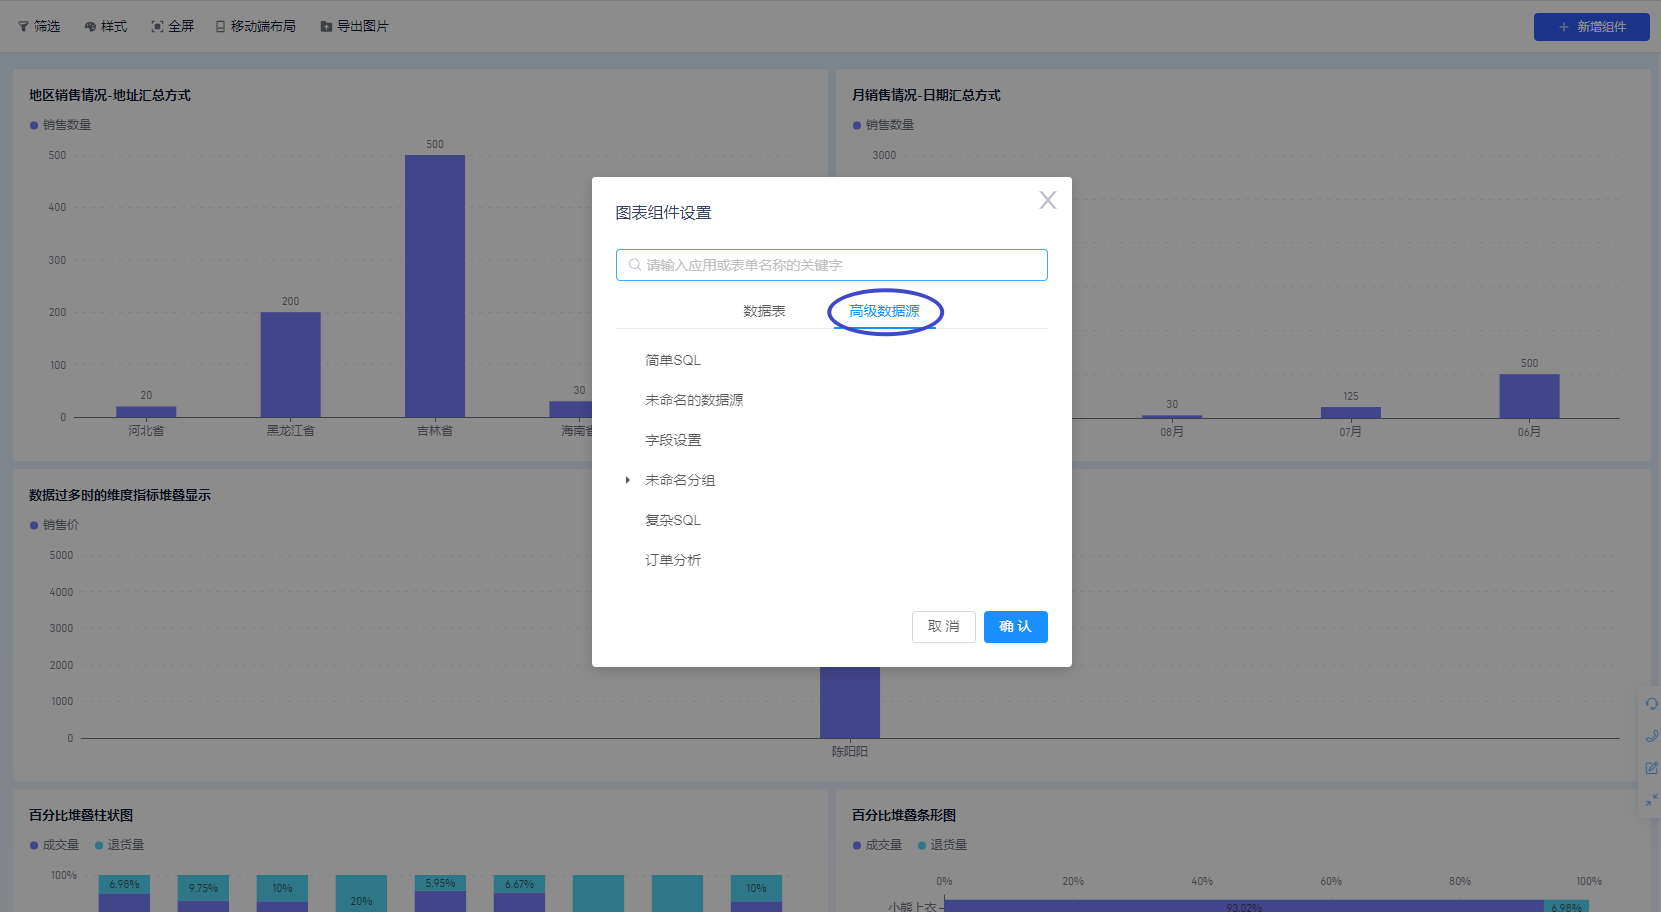Pick the 字段设置 data source
The width and height of the screenshot is (1661, 912).
[x=673, y=440]
